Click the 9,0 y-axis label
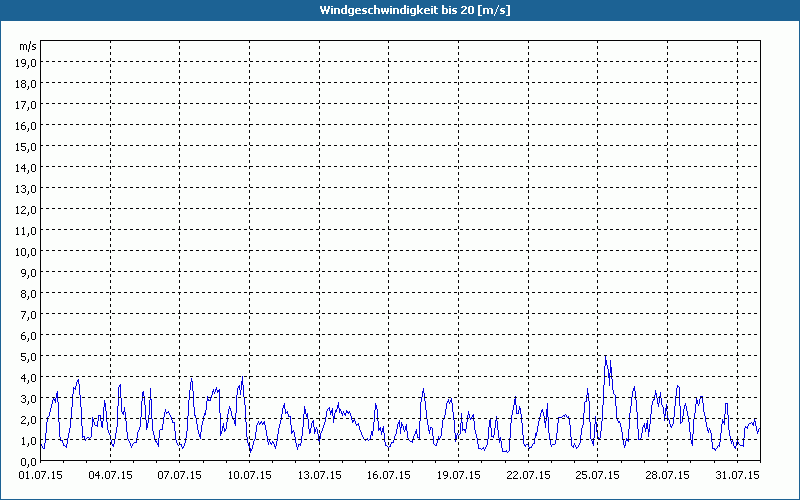The height and width of the screenshot is (500, 800). point(29,272)
